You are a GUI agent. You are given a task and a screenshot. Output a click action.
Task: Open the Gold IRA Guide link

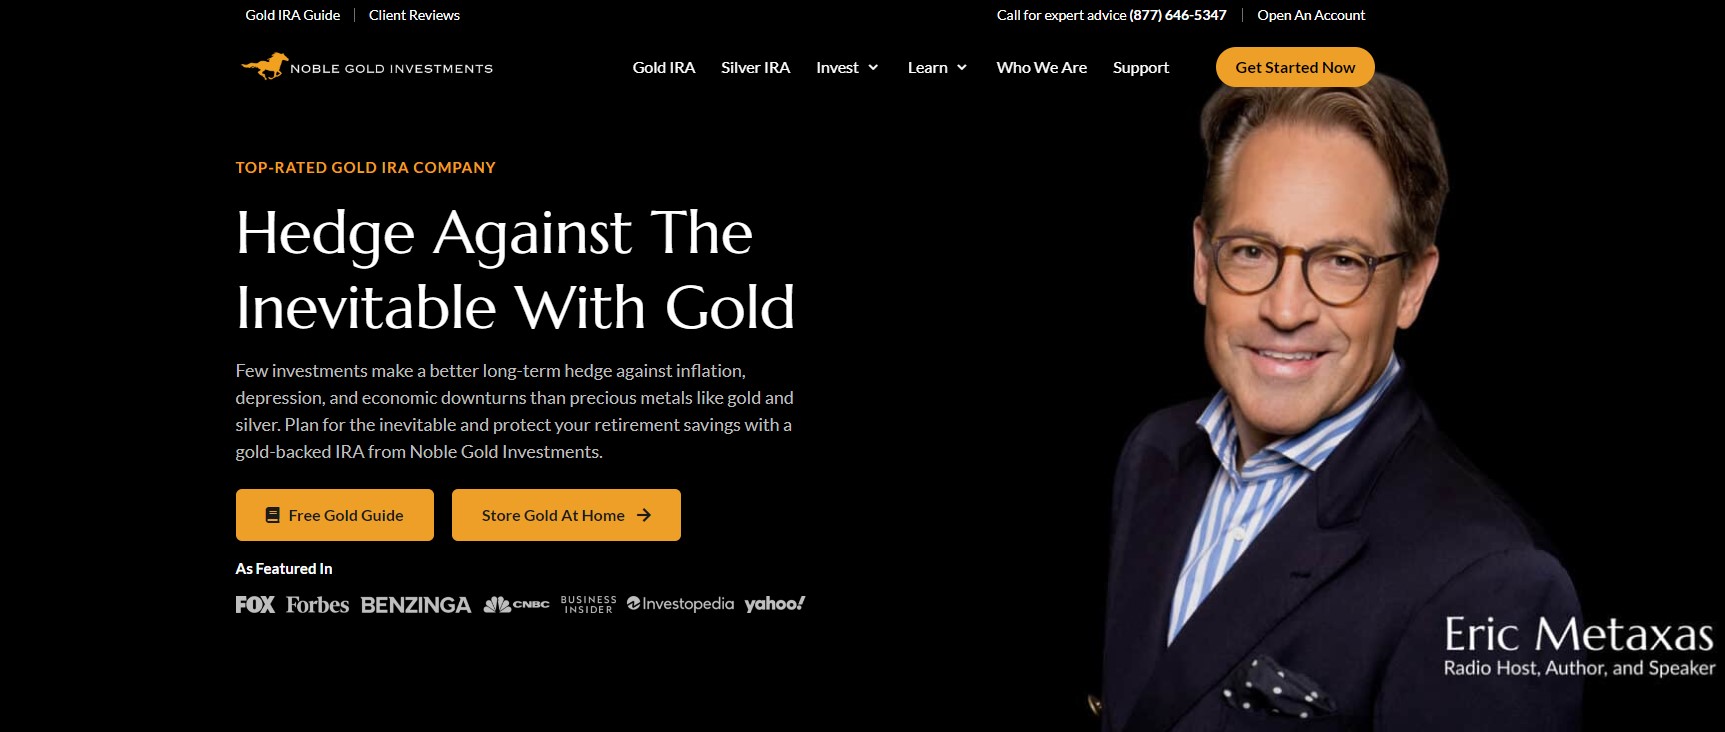coord(293,15)
